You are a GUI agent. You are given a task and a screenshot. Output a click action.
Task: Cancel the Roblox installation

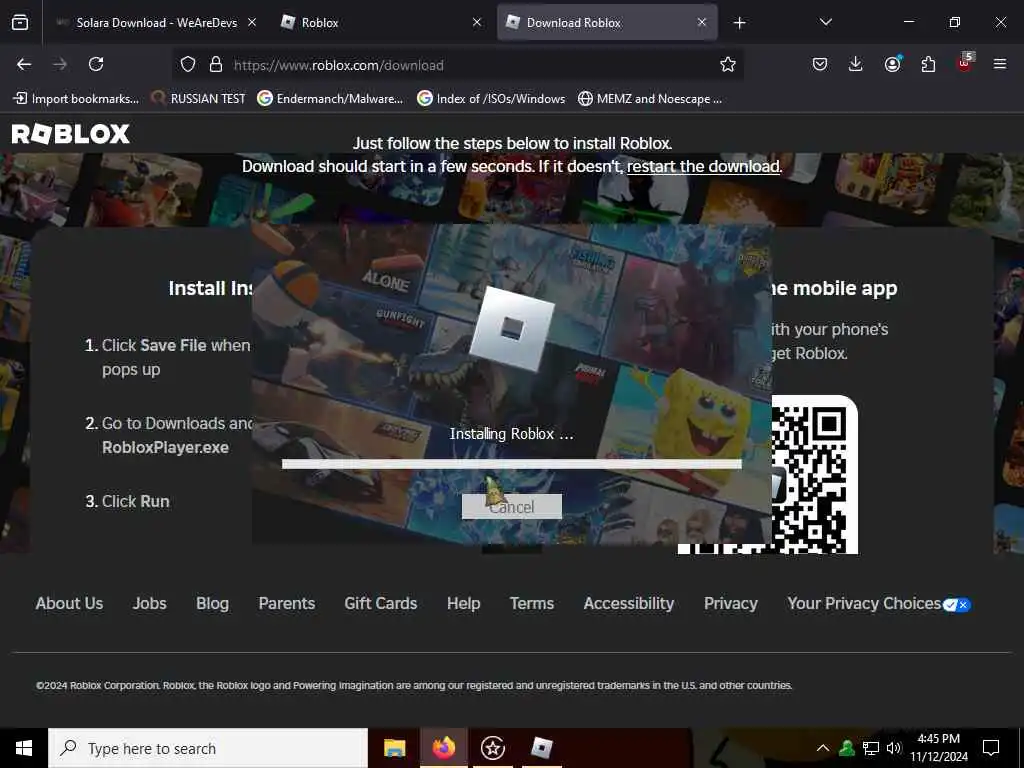tap(511, 507)
